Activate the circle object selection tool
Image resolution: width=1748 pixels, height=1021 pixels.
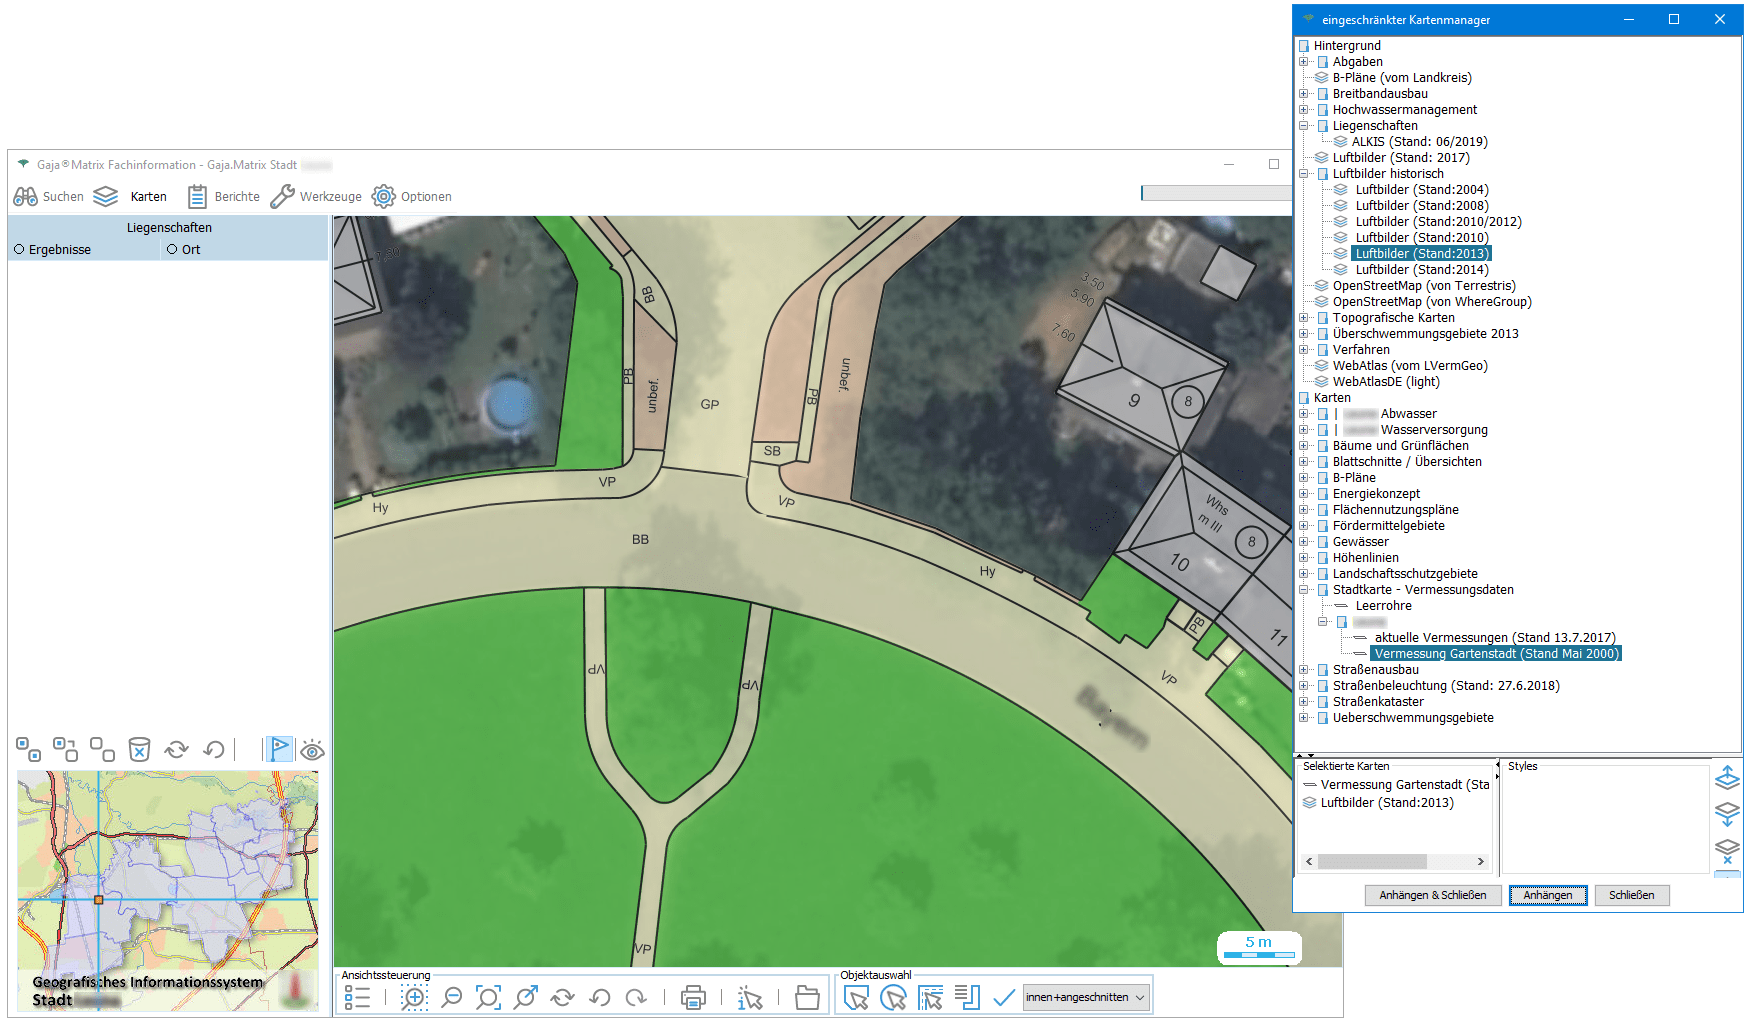pyautogui.click(x=893, y=997)
